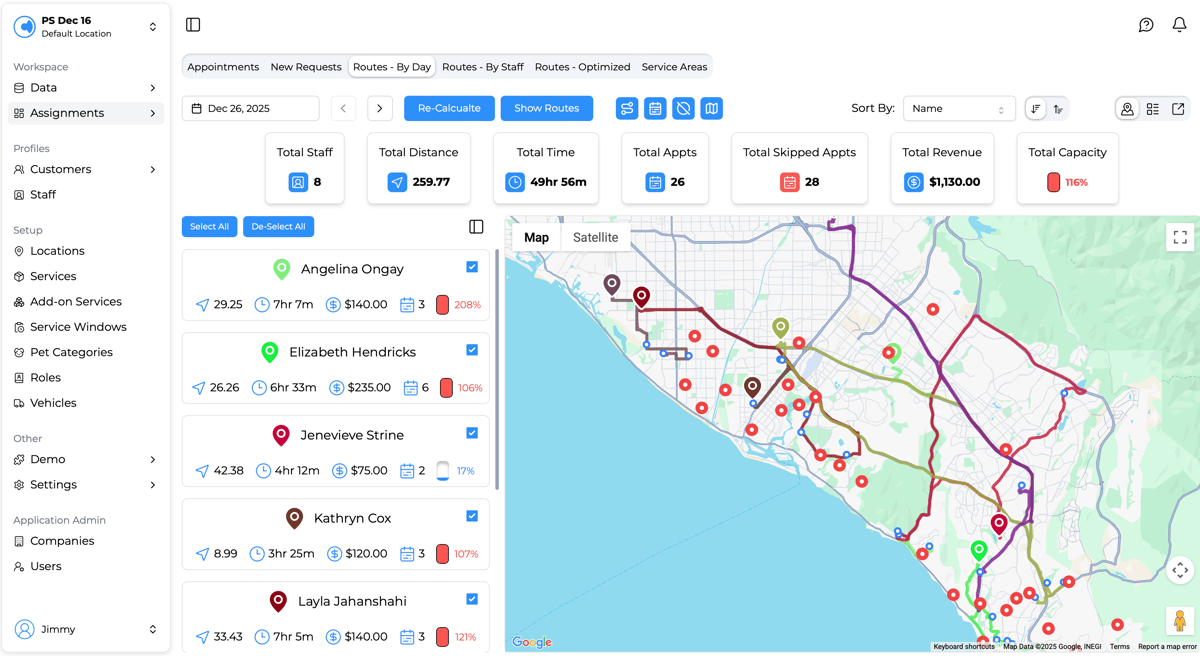The width and height of the screenshot is (1200, 656).
Task: Switch to list view icon
Action: (x=1153, y=109)
